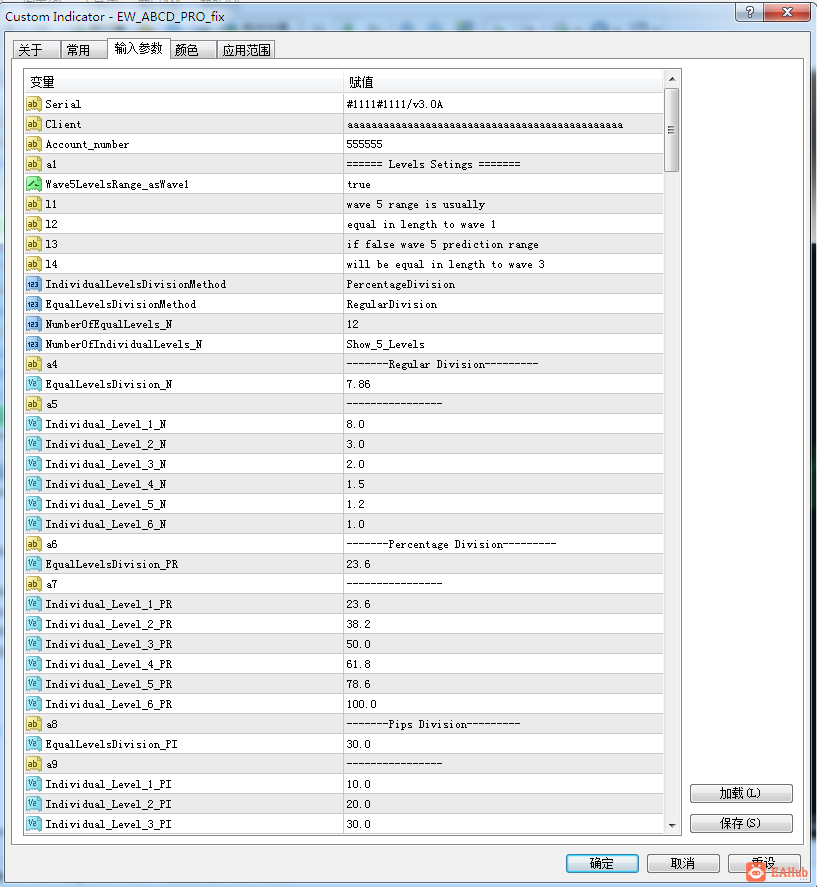Close the Custom Indicator dialog
817x887 pixels.
coord(787,12)
